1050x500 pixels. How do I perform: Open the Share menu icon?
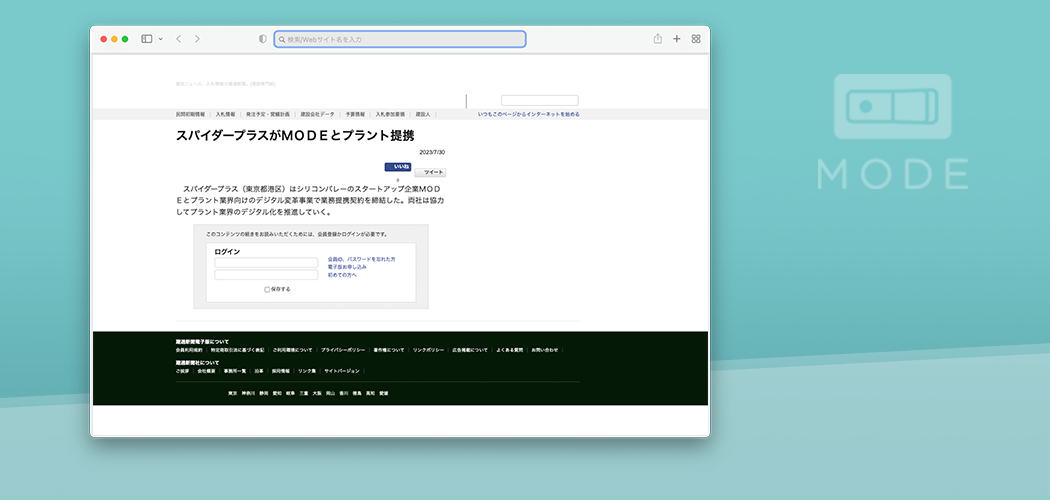(x=658, y=39)
